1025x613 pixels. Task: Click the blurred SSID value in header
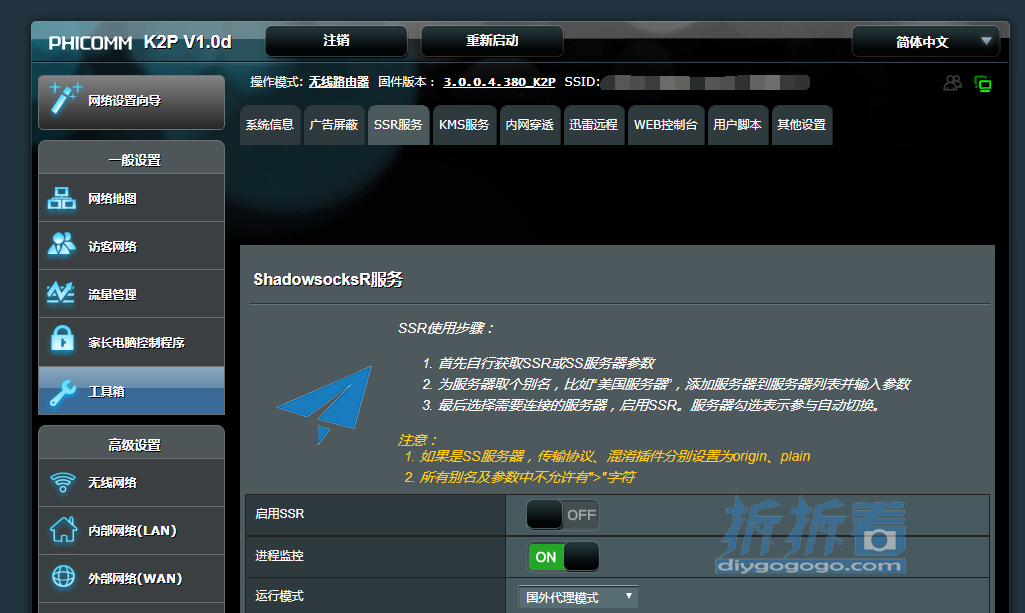(705, 82)
